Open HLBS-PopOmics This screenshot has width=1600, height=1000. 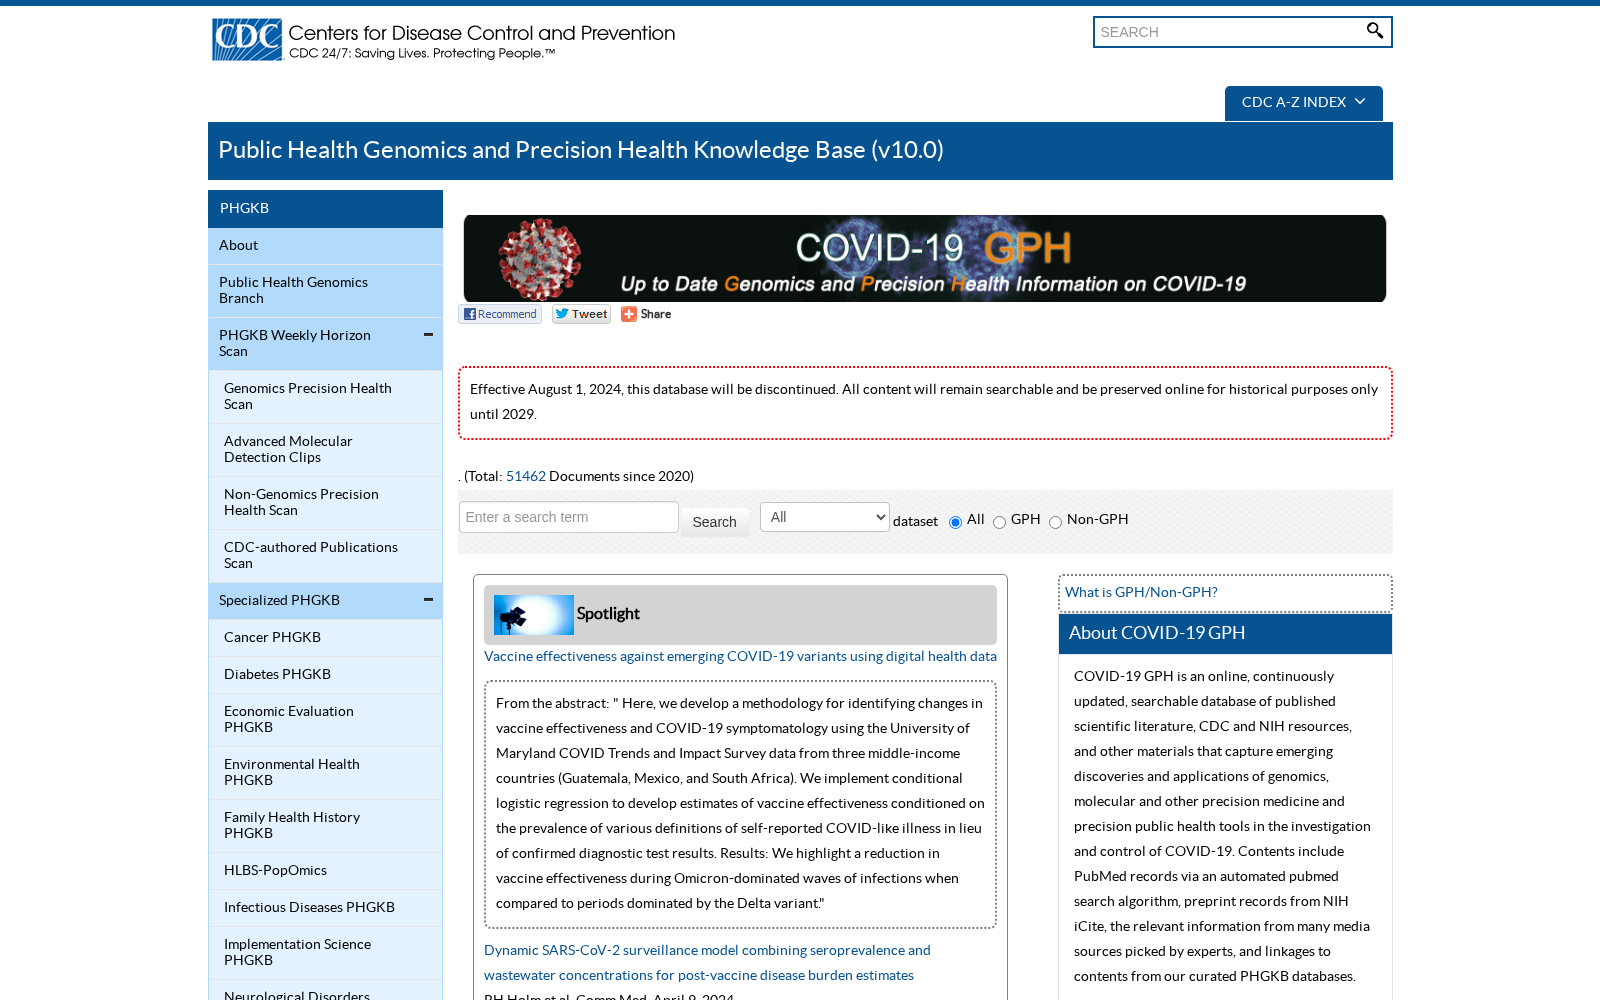pyautogui.click(x=325, y=871)
